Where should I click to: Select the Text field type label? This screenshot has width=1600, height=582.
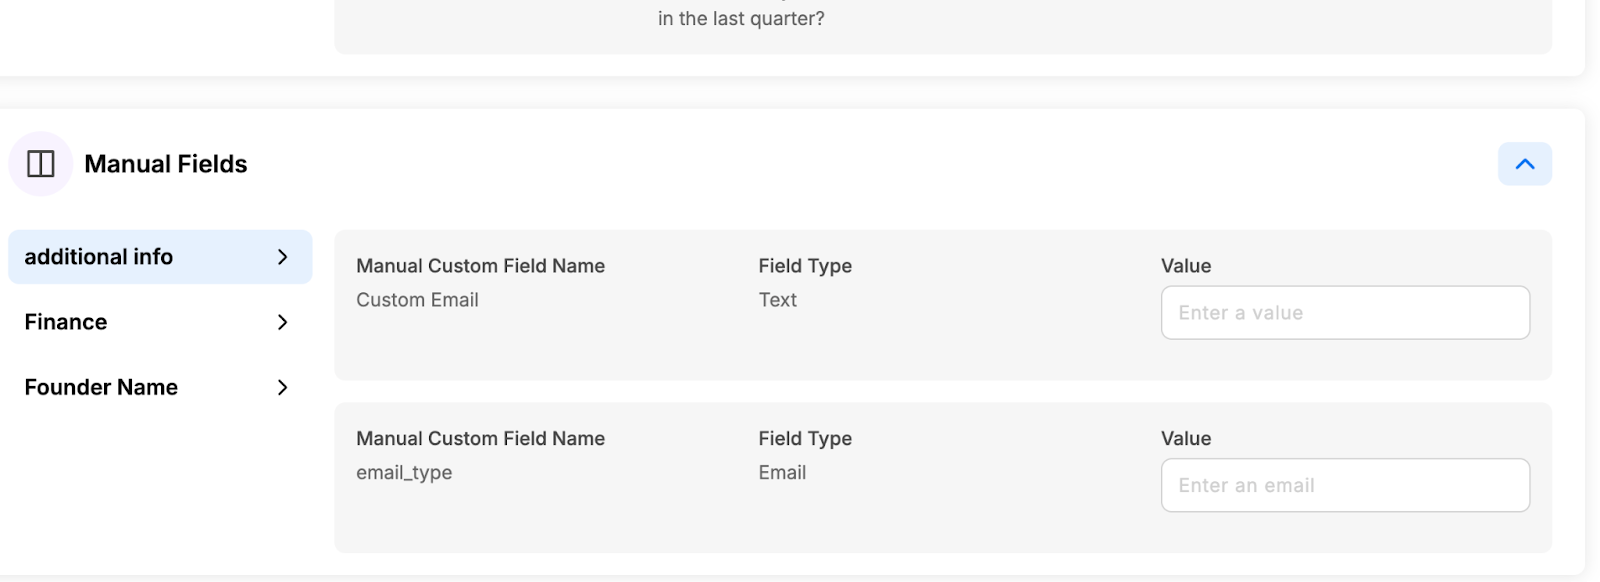click(777, 300)
